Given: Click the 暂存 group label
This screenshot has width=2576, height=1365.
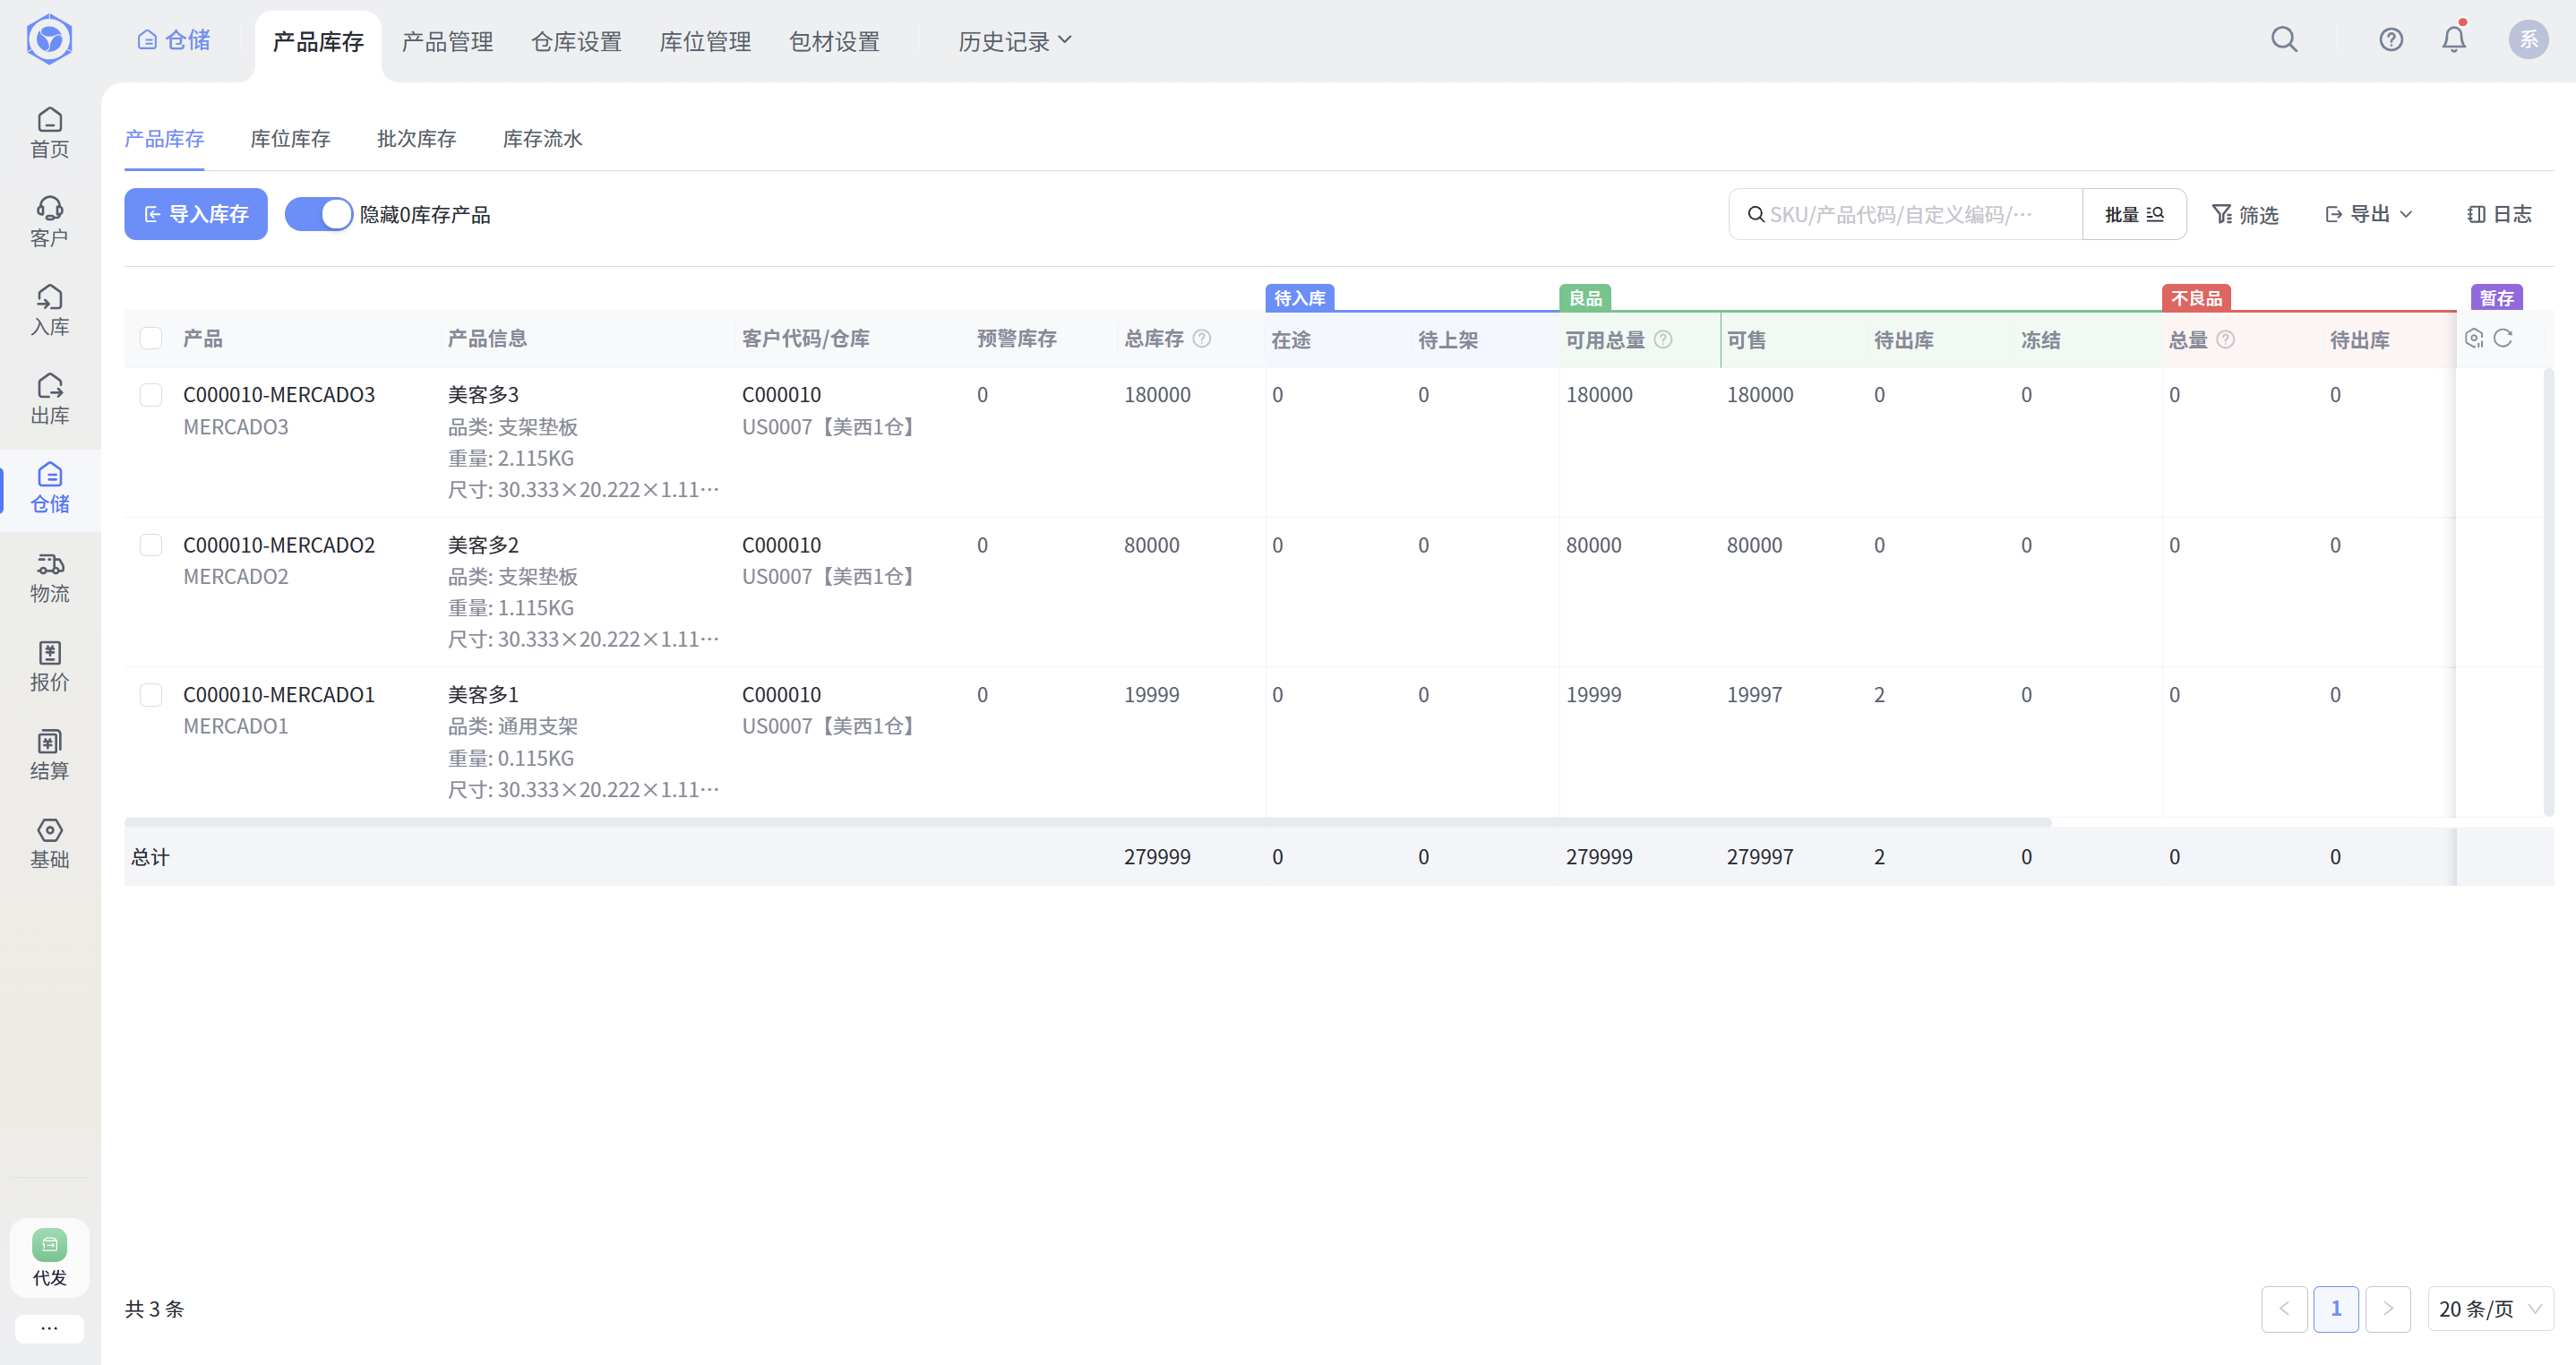Looking at the screenshot, I should coord(2497,298).
